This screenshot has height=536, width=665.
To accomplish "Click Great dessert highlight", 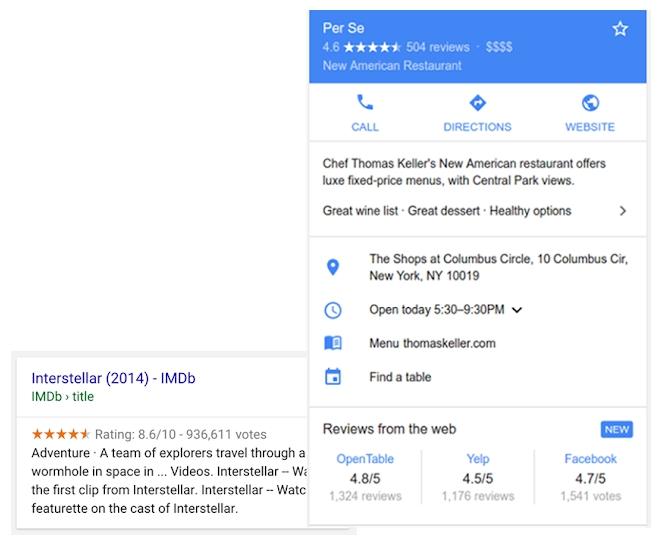I will tap(443, 211).
